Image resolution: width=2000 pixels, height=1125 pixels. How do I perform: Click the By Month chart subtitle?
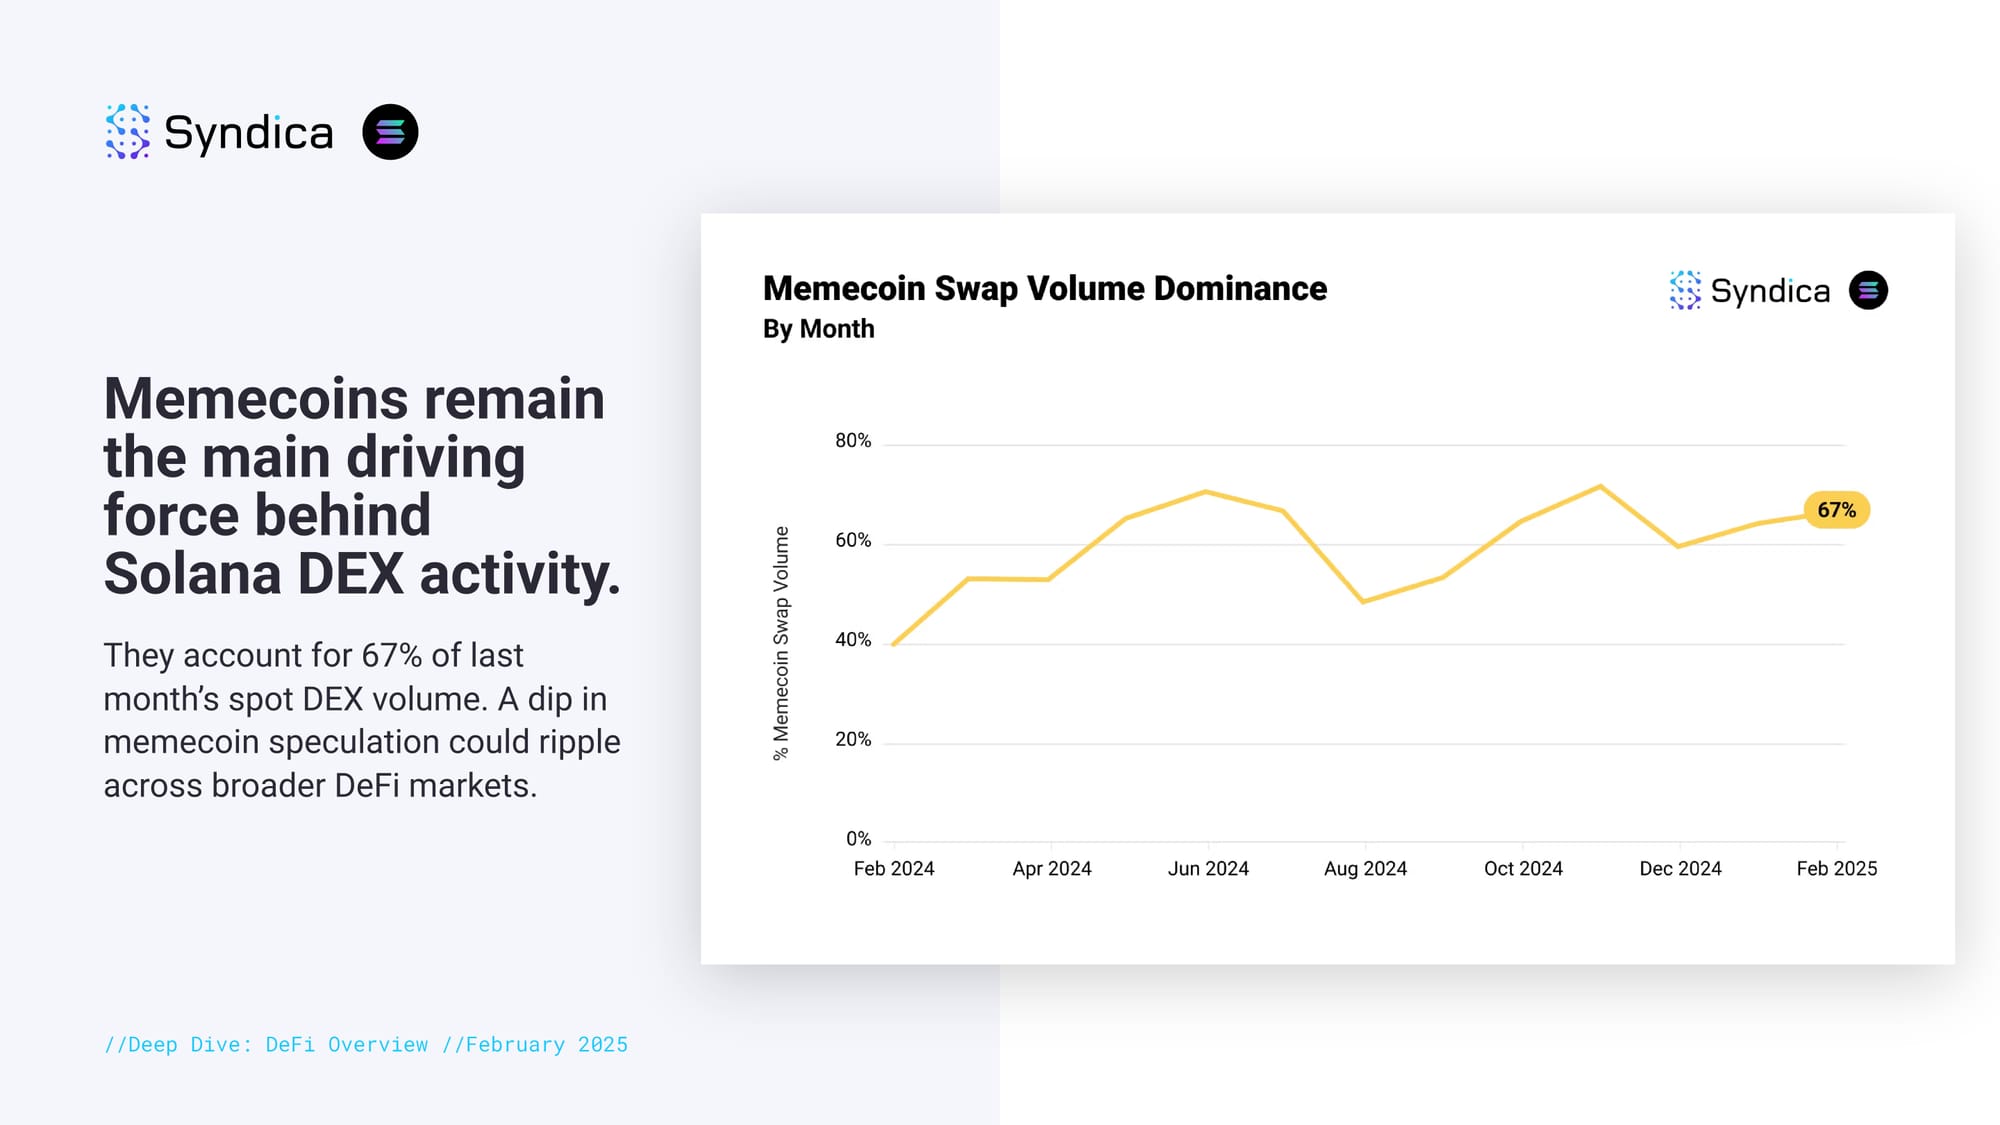[x=818, y=329]
